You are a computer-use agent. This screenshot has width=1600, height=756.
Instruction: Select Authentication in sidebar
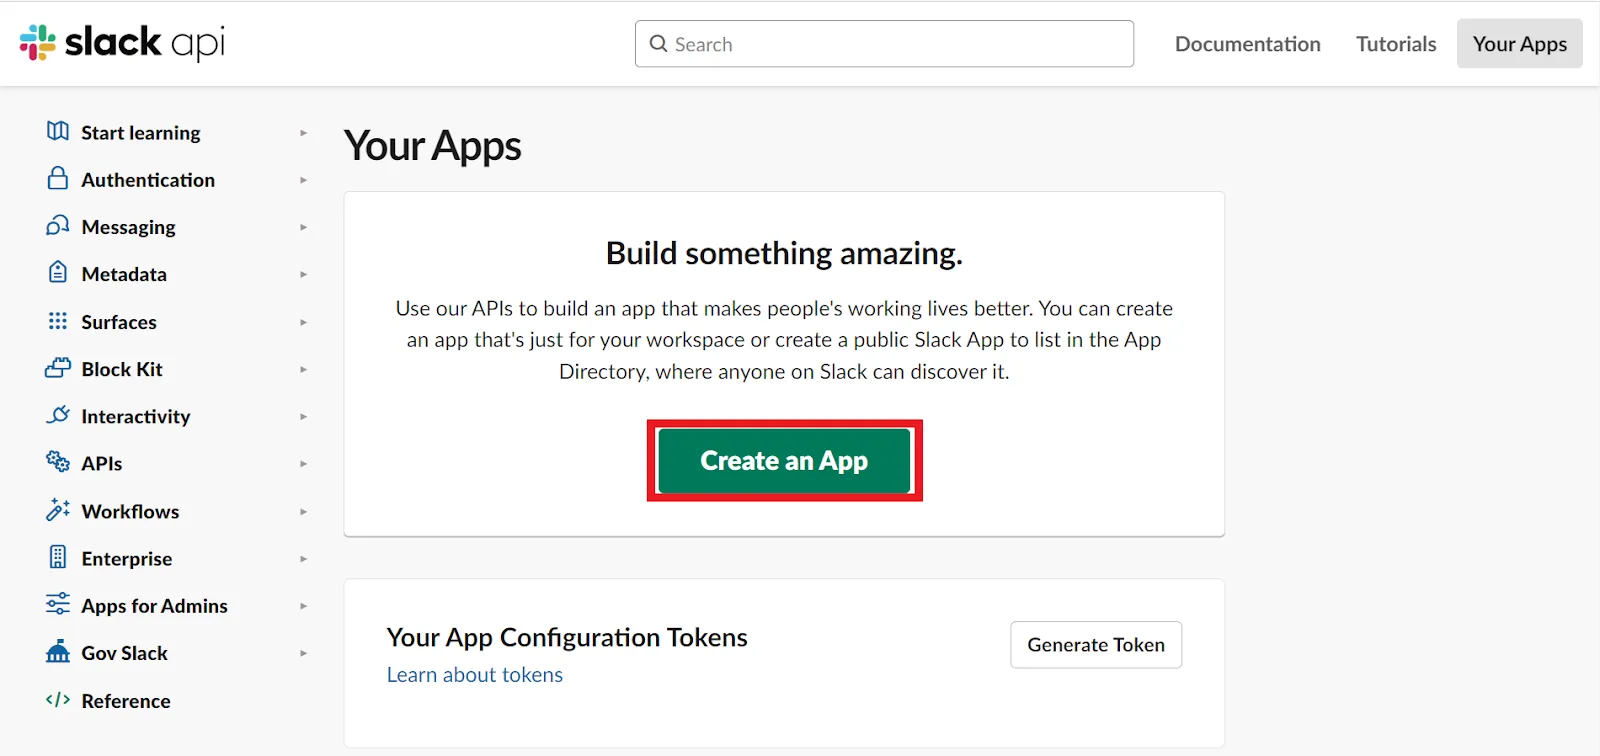click(x=148, y=180)
